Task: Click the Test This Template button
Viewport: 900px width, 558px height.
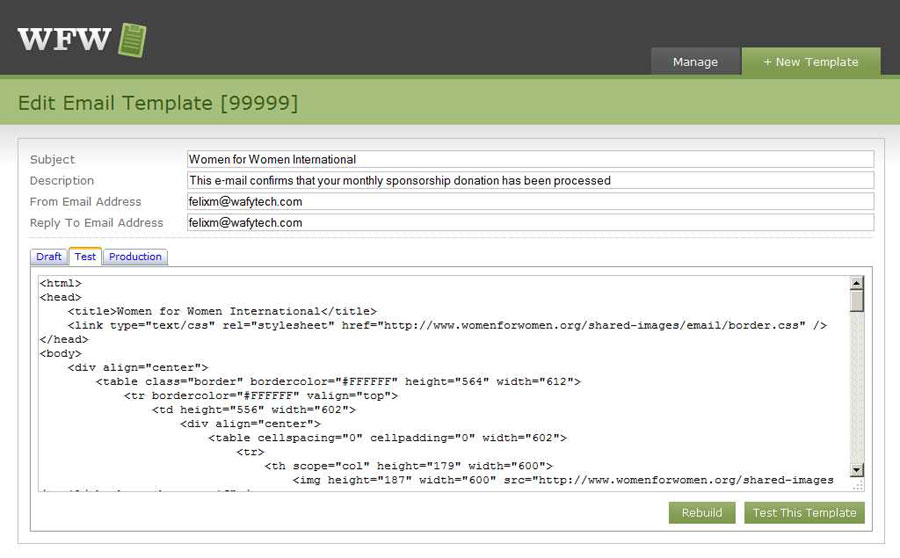Action: [804, 513]
